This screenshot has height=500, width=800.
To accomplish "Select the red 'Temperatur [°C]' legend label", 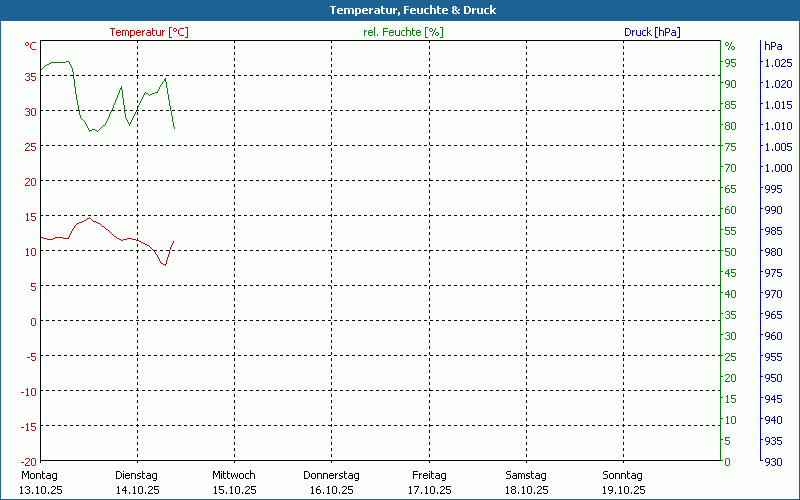I will click(149, 32).
